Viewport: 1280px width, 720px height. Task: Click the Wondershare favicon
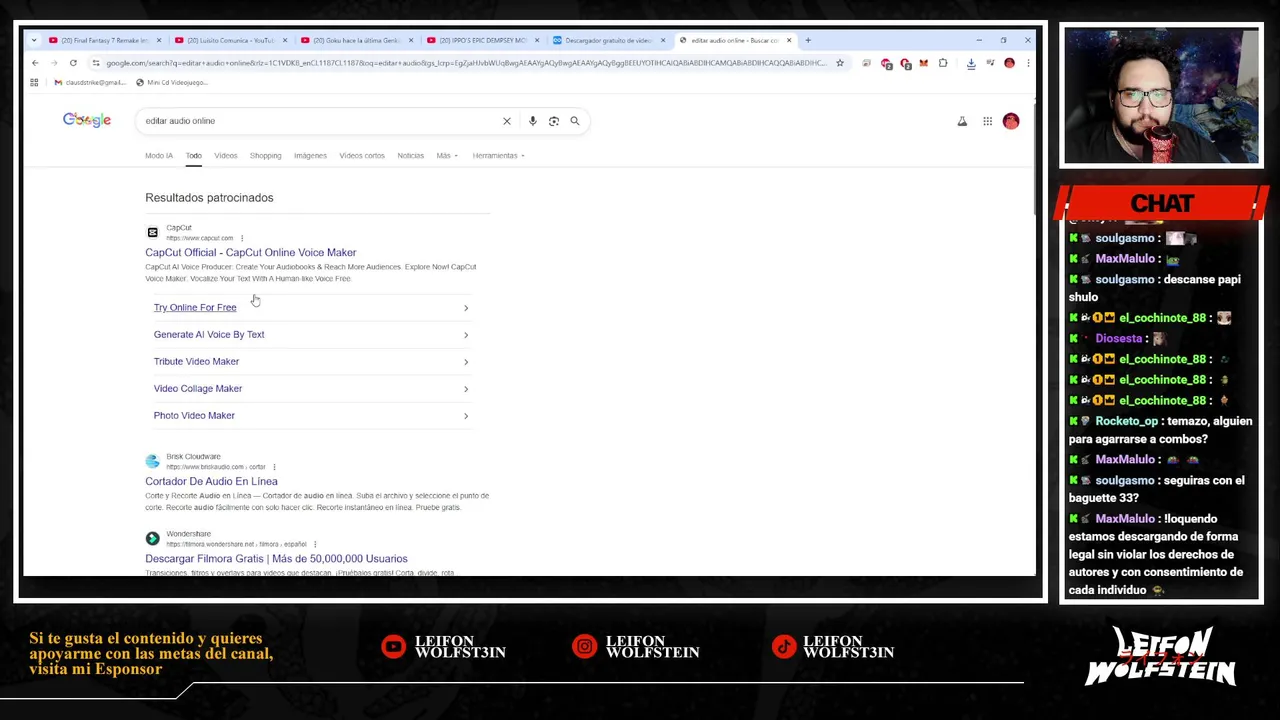(x=152, y=538)
